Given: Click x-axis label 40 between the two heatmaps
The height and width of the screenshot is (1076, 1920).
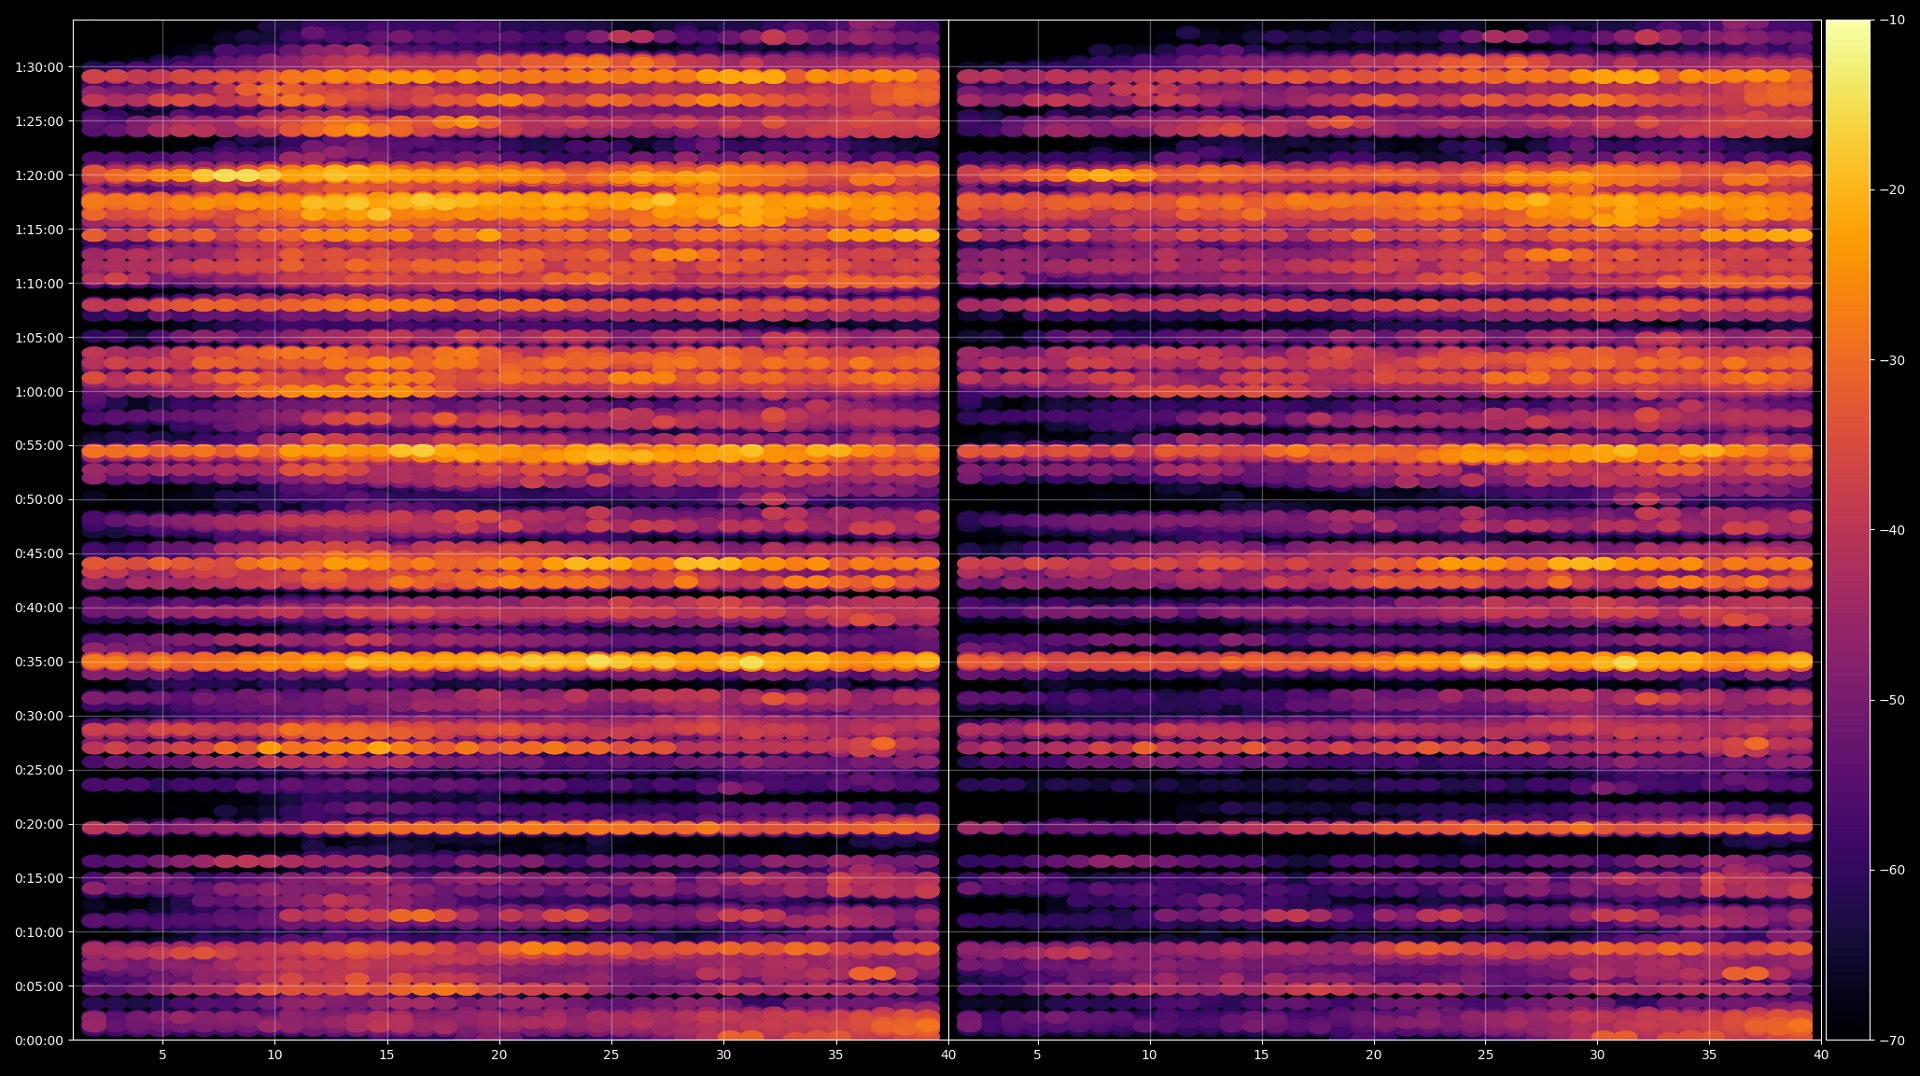Looking at the screenshot, I should [x=948, y=1055].
